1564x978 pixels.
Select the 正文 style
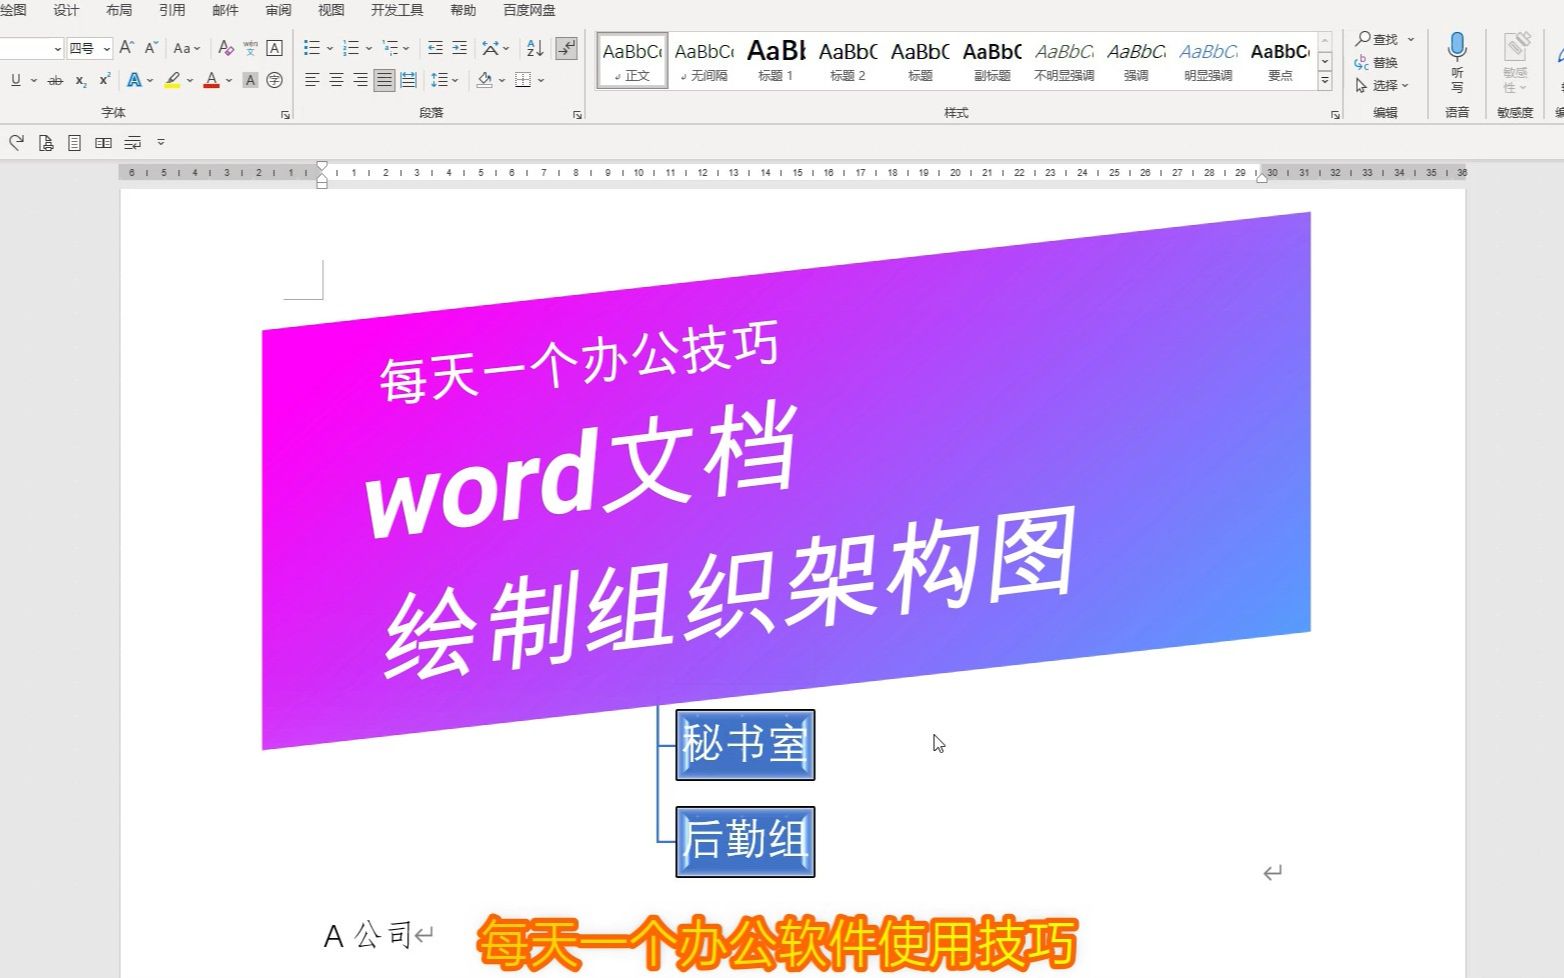pos(632,60)
